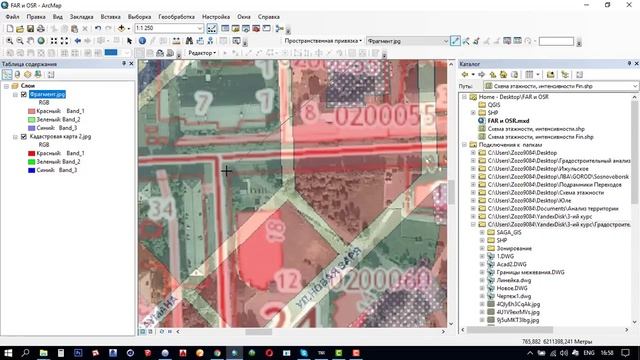The width and height of the screenshot is (640, 360).
Task: Go up one level in Catalog
Action: tap(493, 74)
